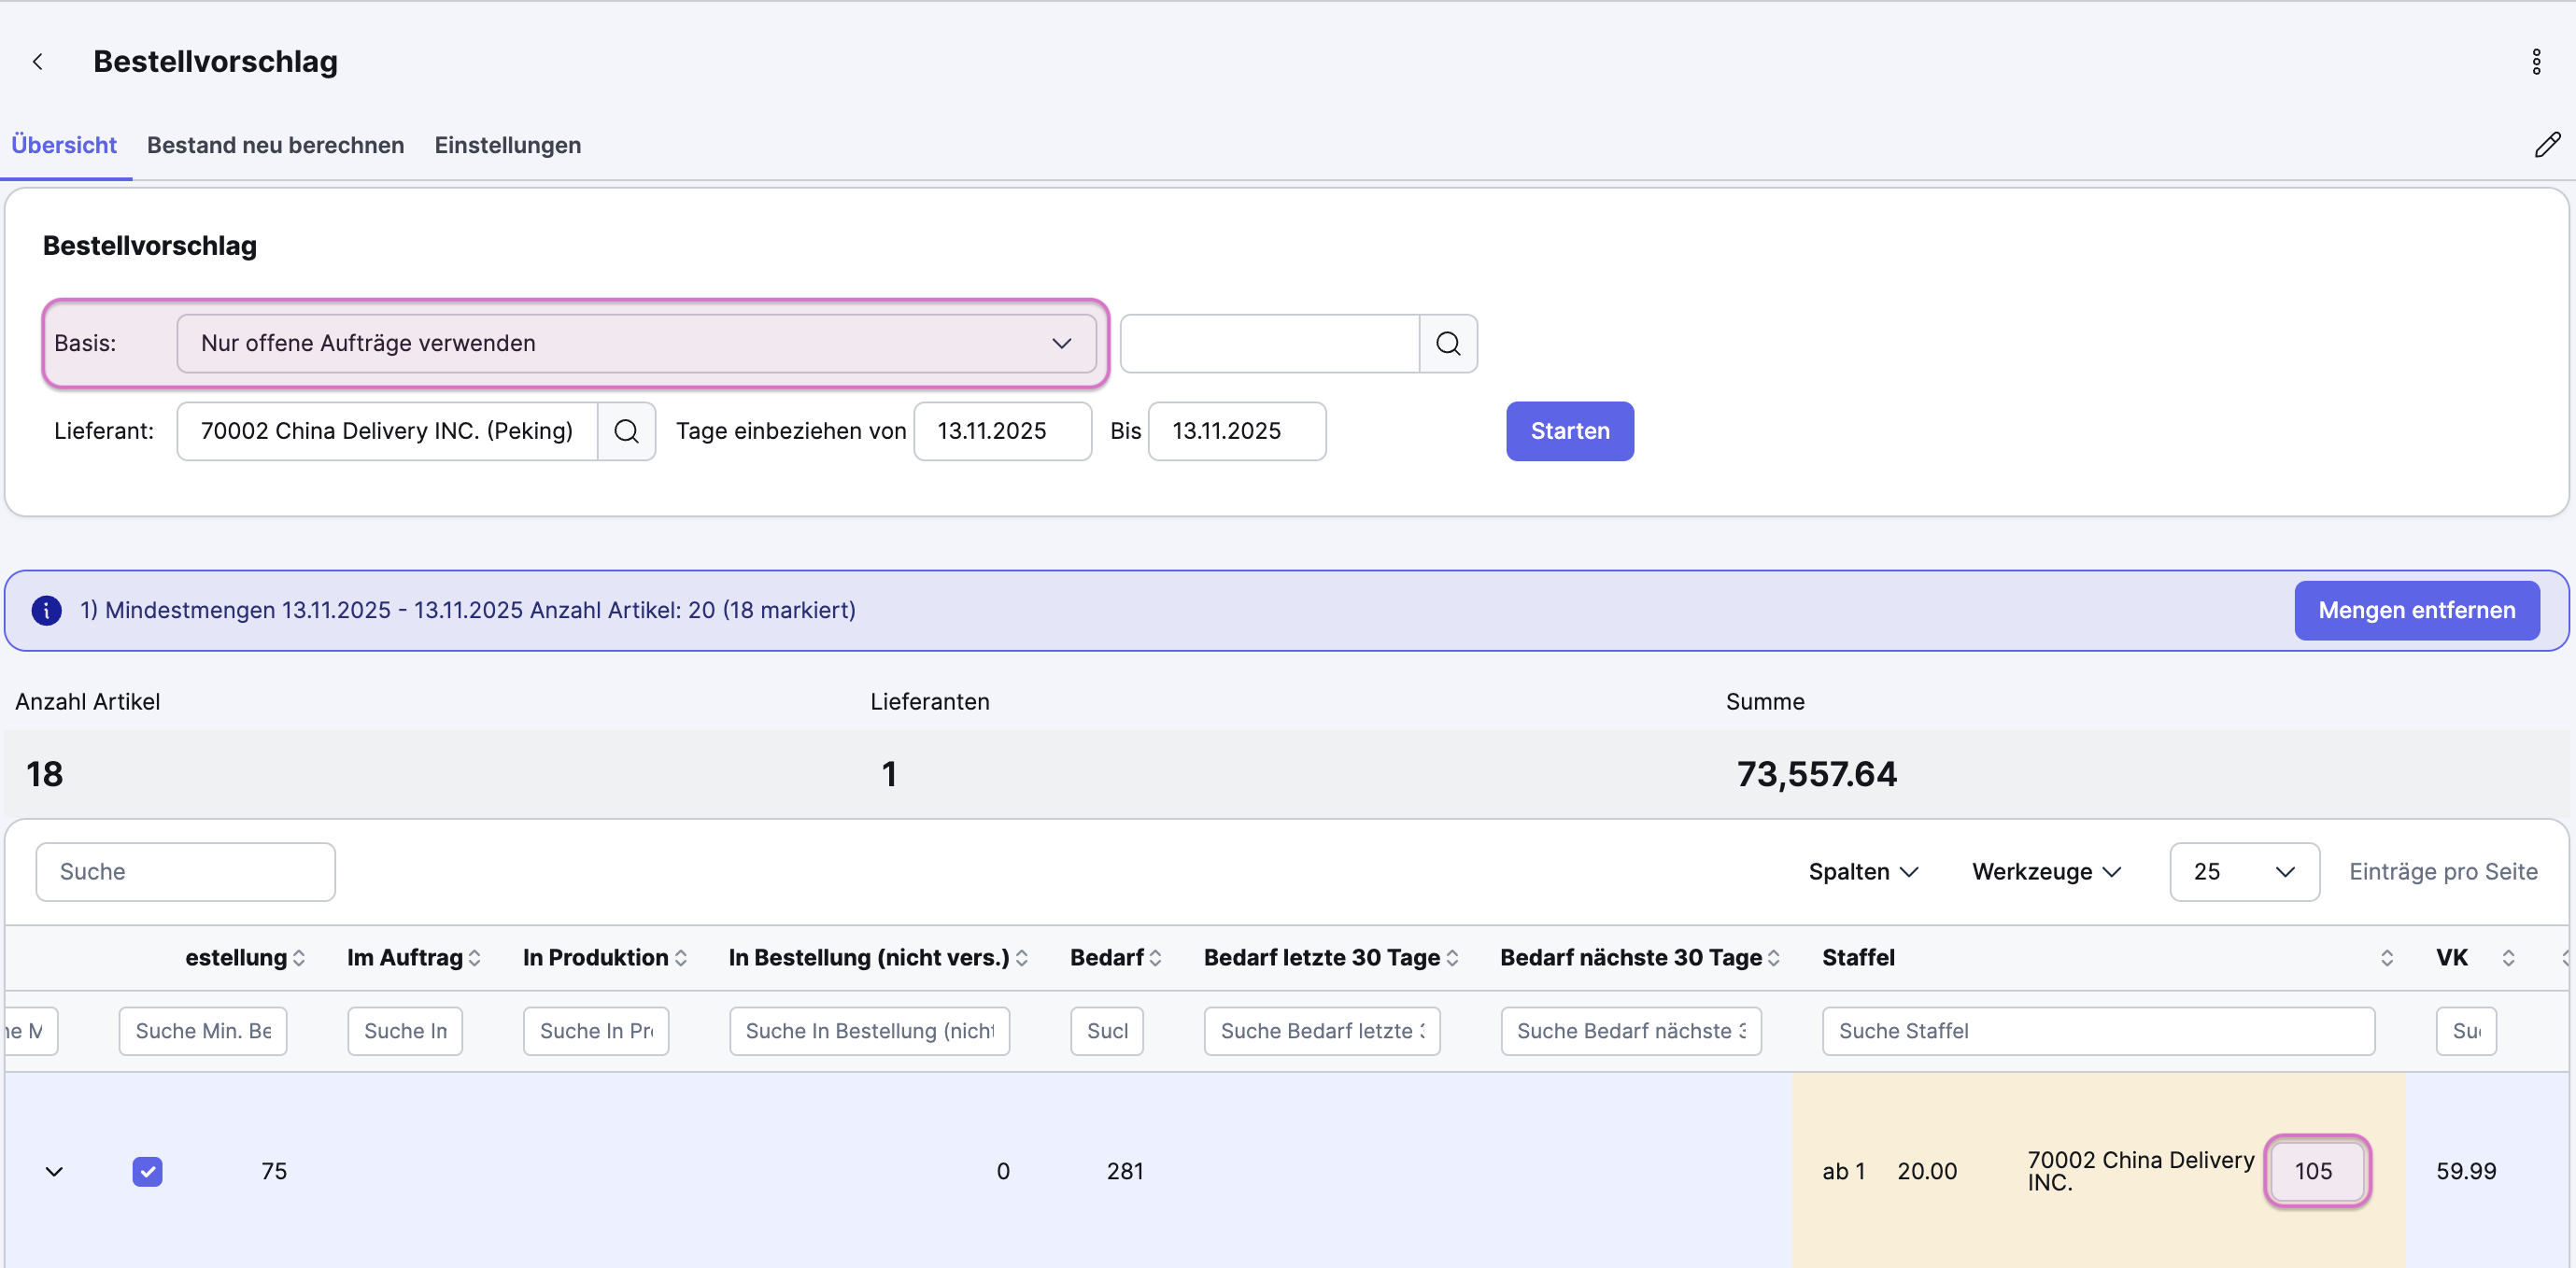Sort the Im Auftrag column
2576x1268 pixels.
pyautogui.click(x=475, y=958)
